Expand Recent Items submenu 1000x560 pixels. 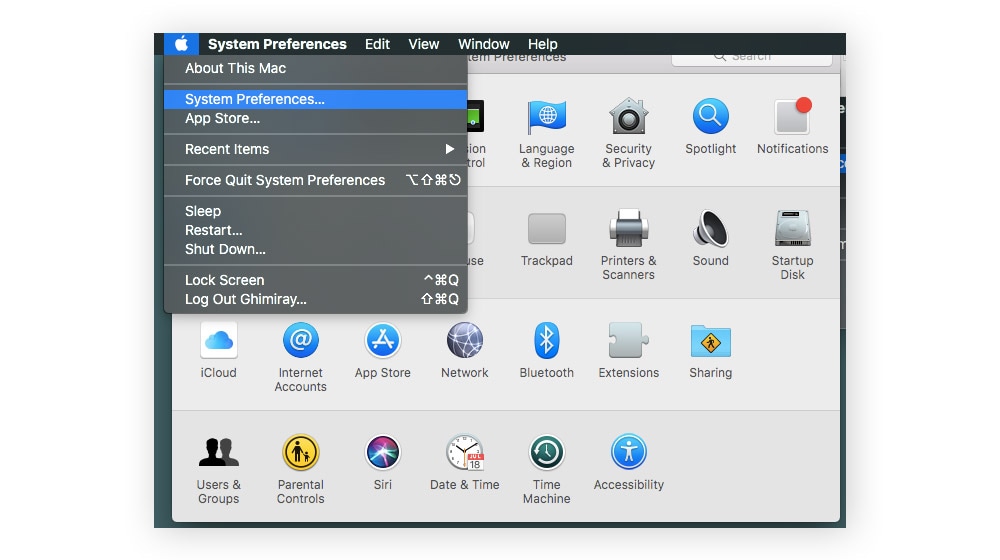coord(316,149)
